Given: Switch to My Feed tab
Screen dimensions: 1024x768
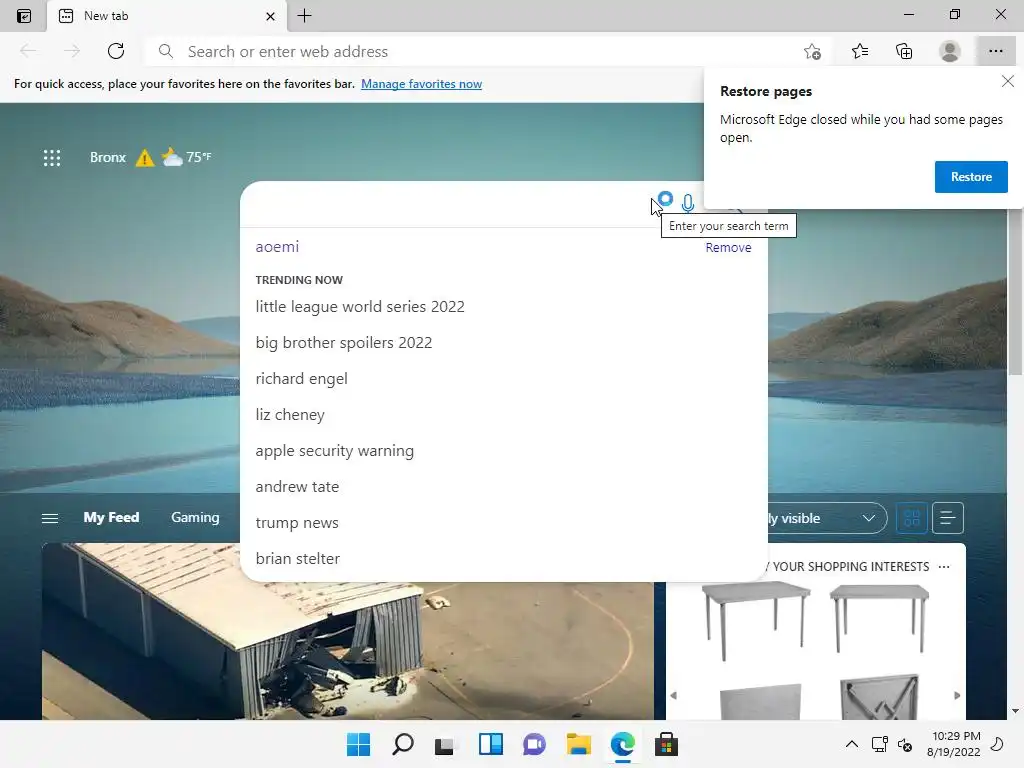Looking at the screenshot, I should tap(111, 517).
